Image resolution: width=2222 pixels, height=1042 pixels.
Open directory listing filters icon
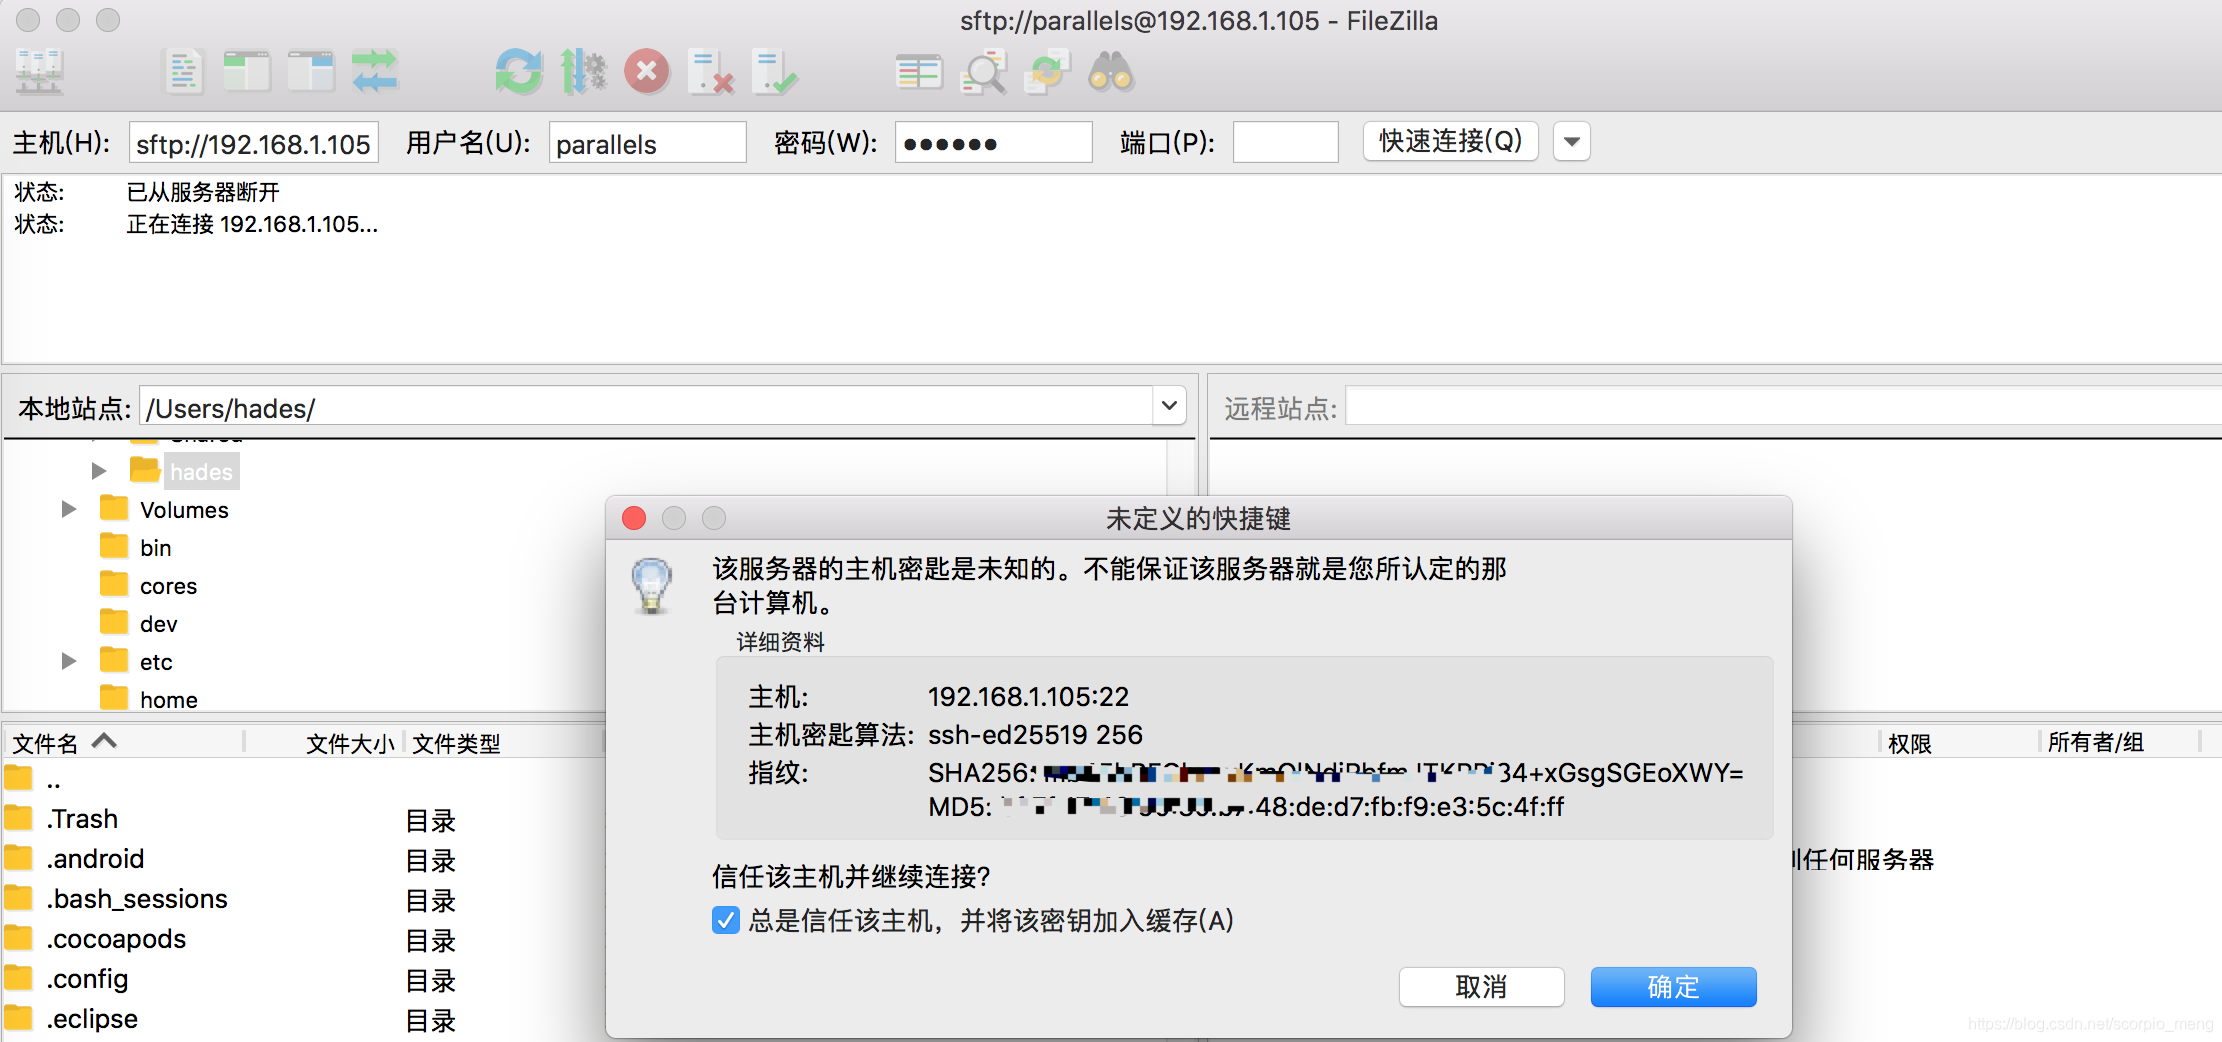click(x=919, y=72)
